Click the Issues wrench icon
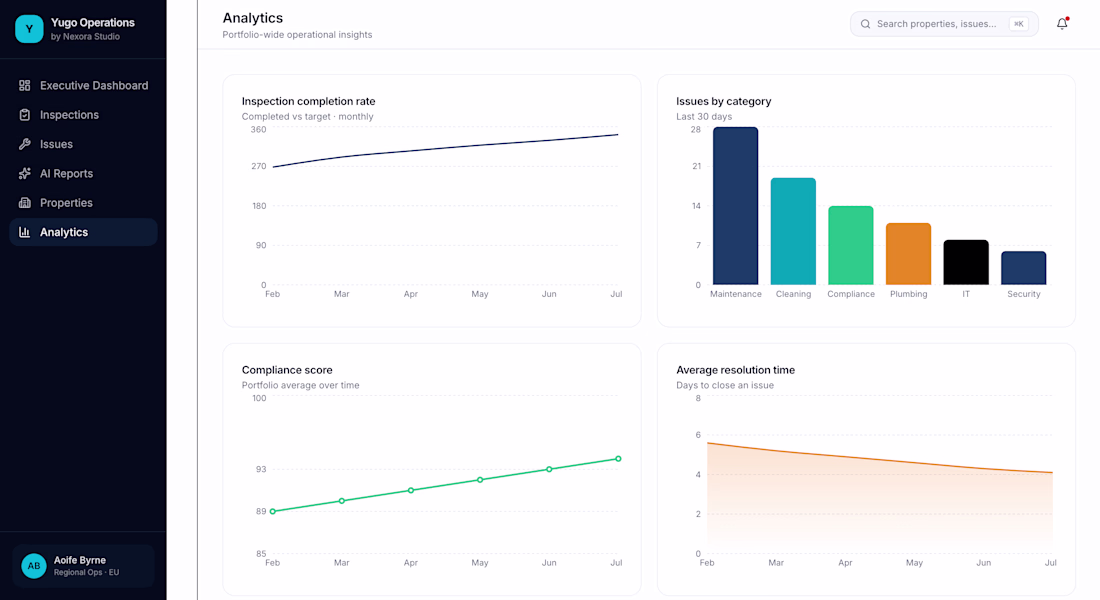Screen dimensions: 1100x600 click(25, 144)
